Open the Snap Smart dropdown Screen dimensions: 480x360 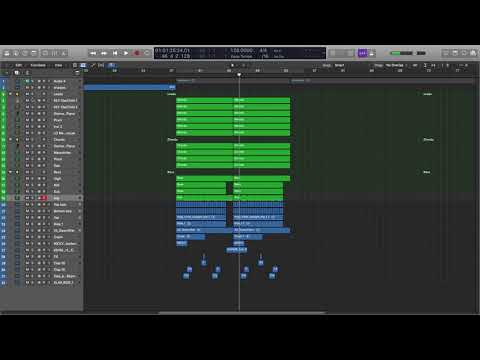tap(339, 65)
